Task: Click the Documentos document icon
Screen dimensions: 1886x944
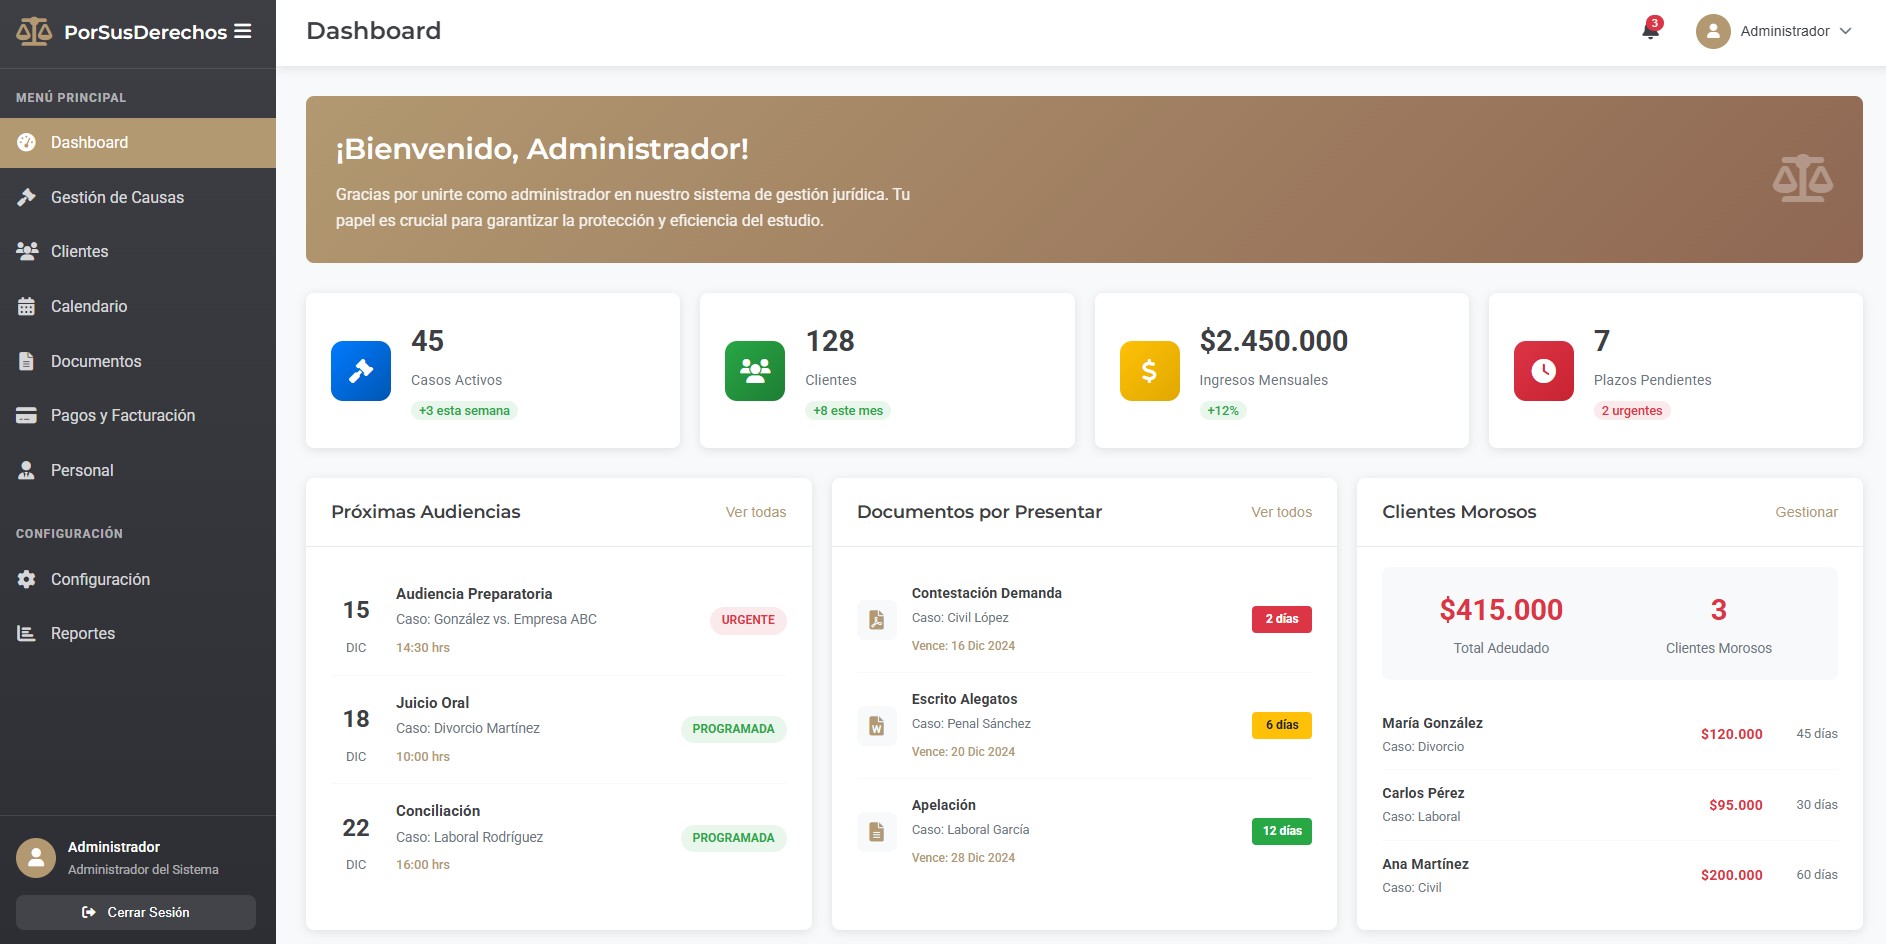Action: [x=27, y=361]
